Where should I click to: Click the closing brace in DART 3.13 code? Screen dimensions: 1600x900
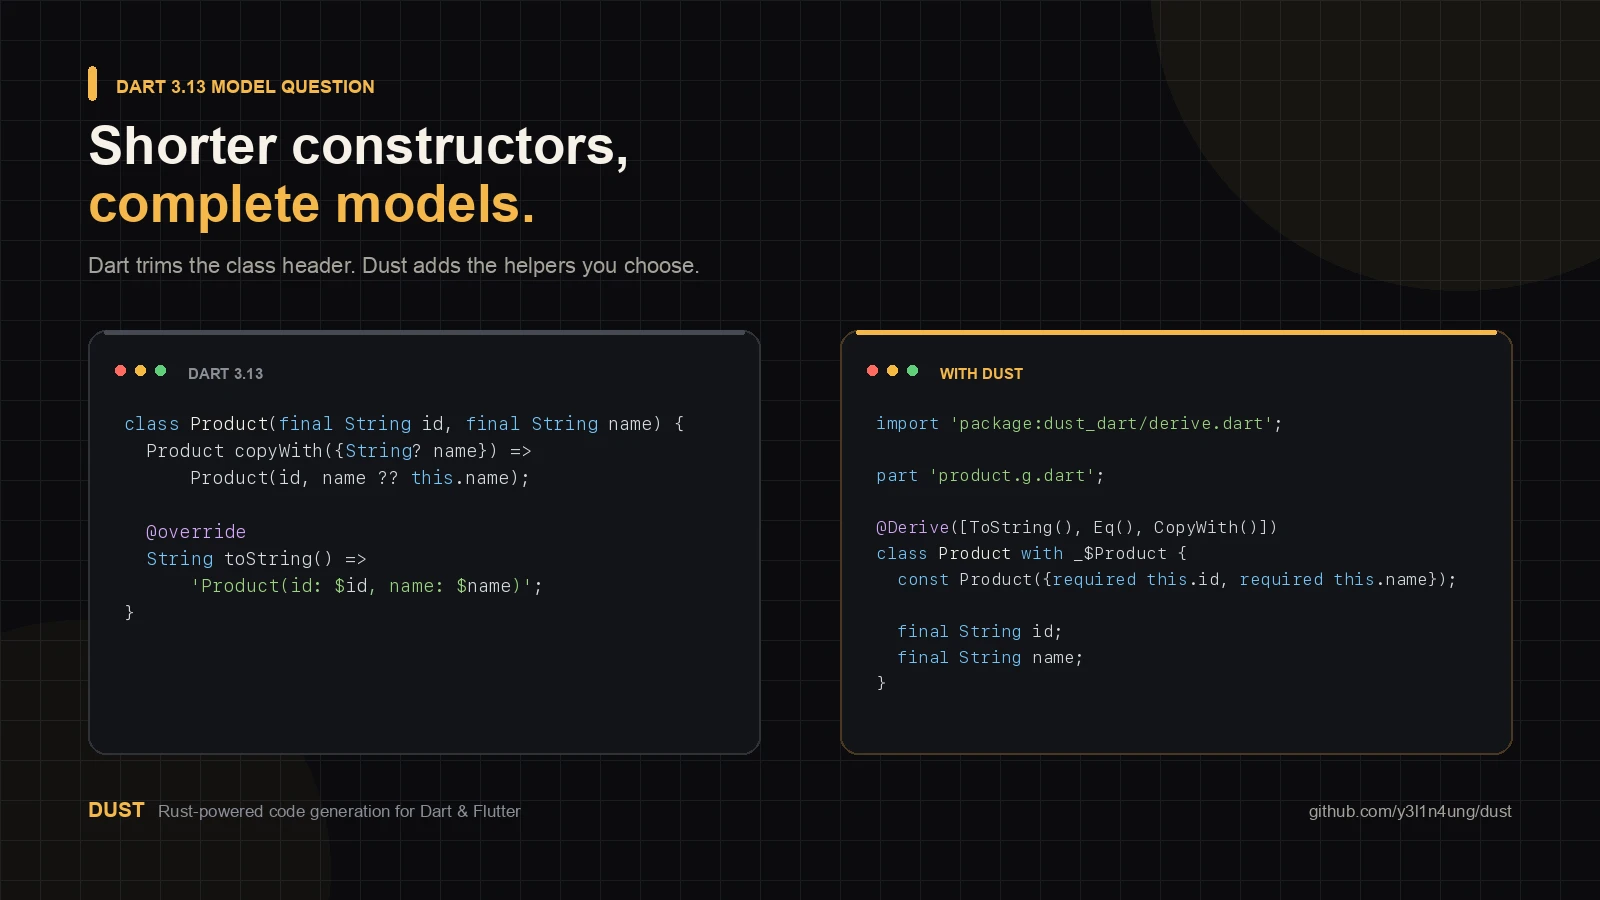click(129, 612)
